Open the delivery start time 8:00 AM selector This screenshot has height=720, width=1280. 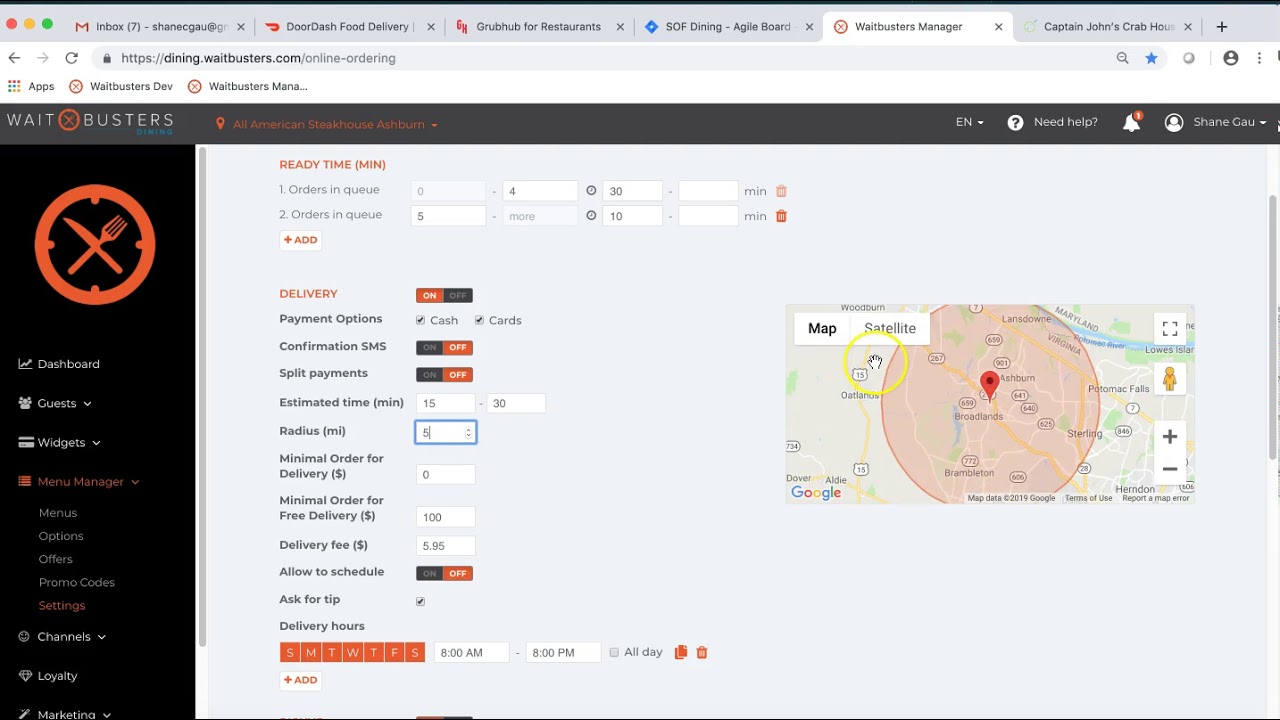[x=471, y=652]
